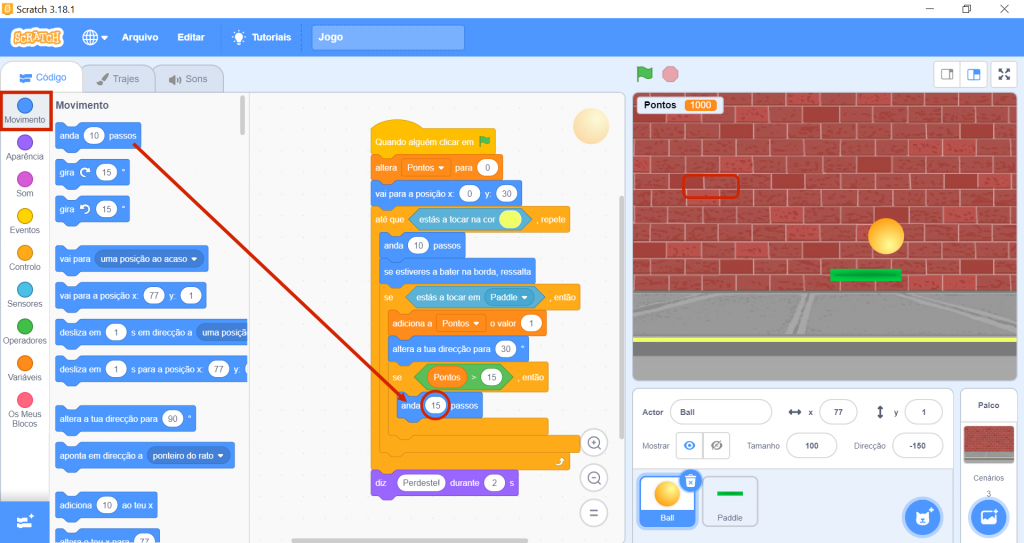The width and height of the screenshot is (1024, 543).
Task: Click the 'Quando alguém clicar em' hat block
Action: [432, 139]
